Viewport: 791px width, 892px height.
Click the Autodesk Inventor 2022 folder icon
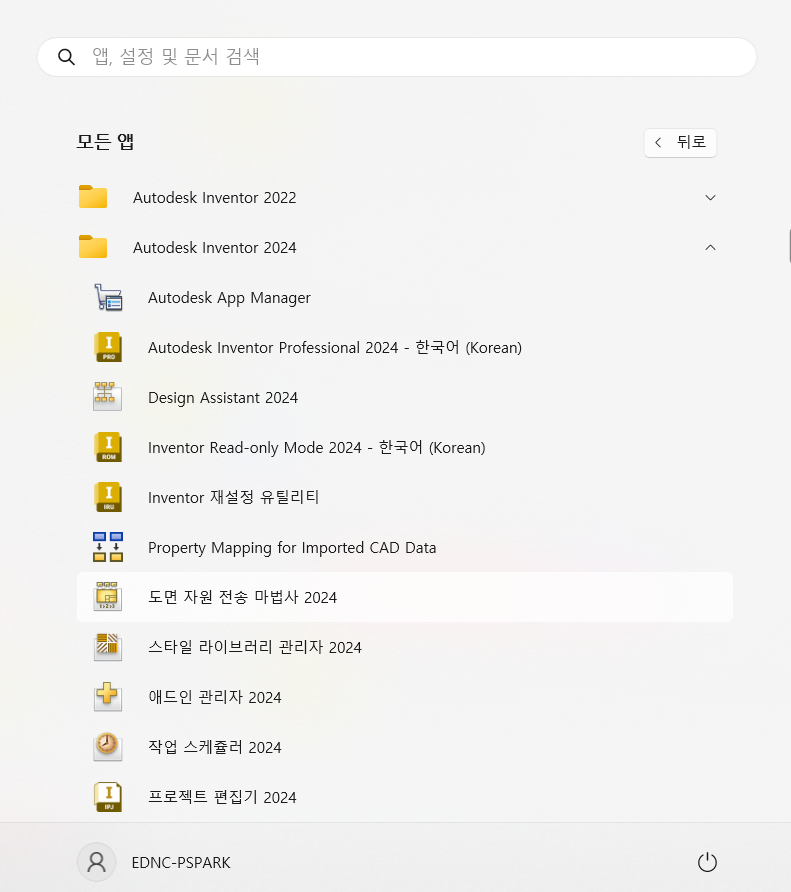(93, 197)
